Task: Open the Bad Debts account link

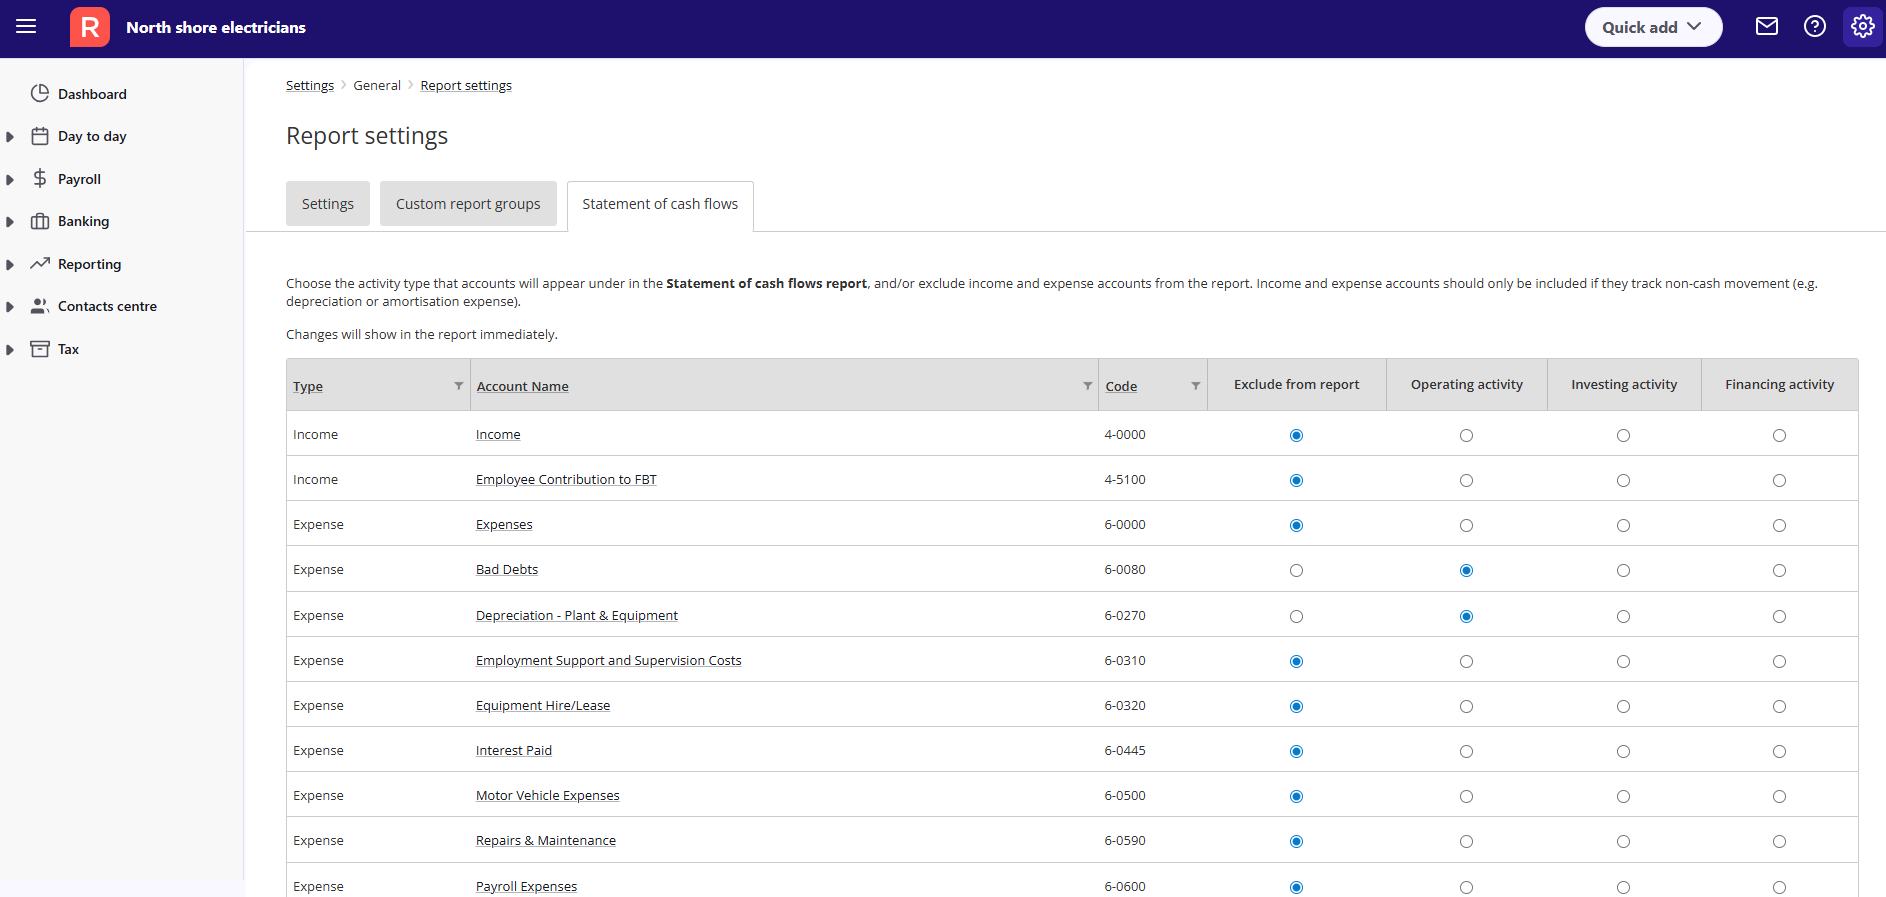Action: (507, 569)
